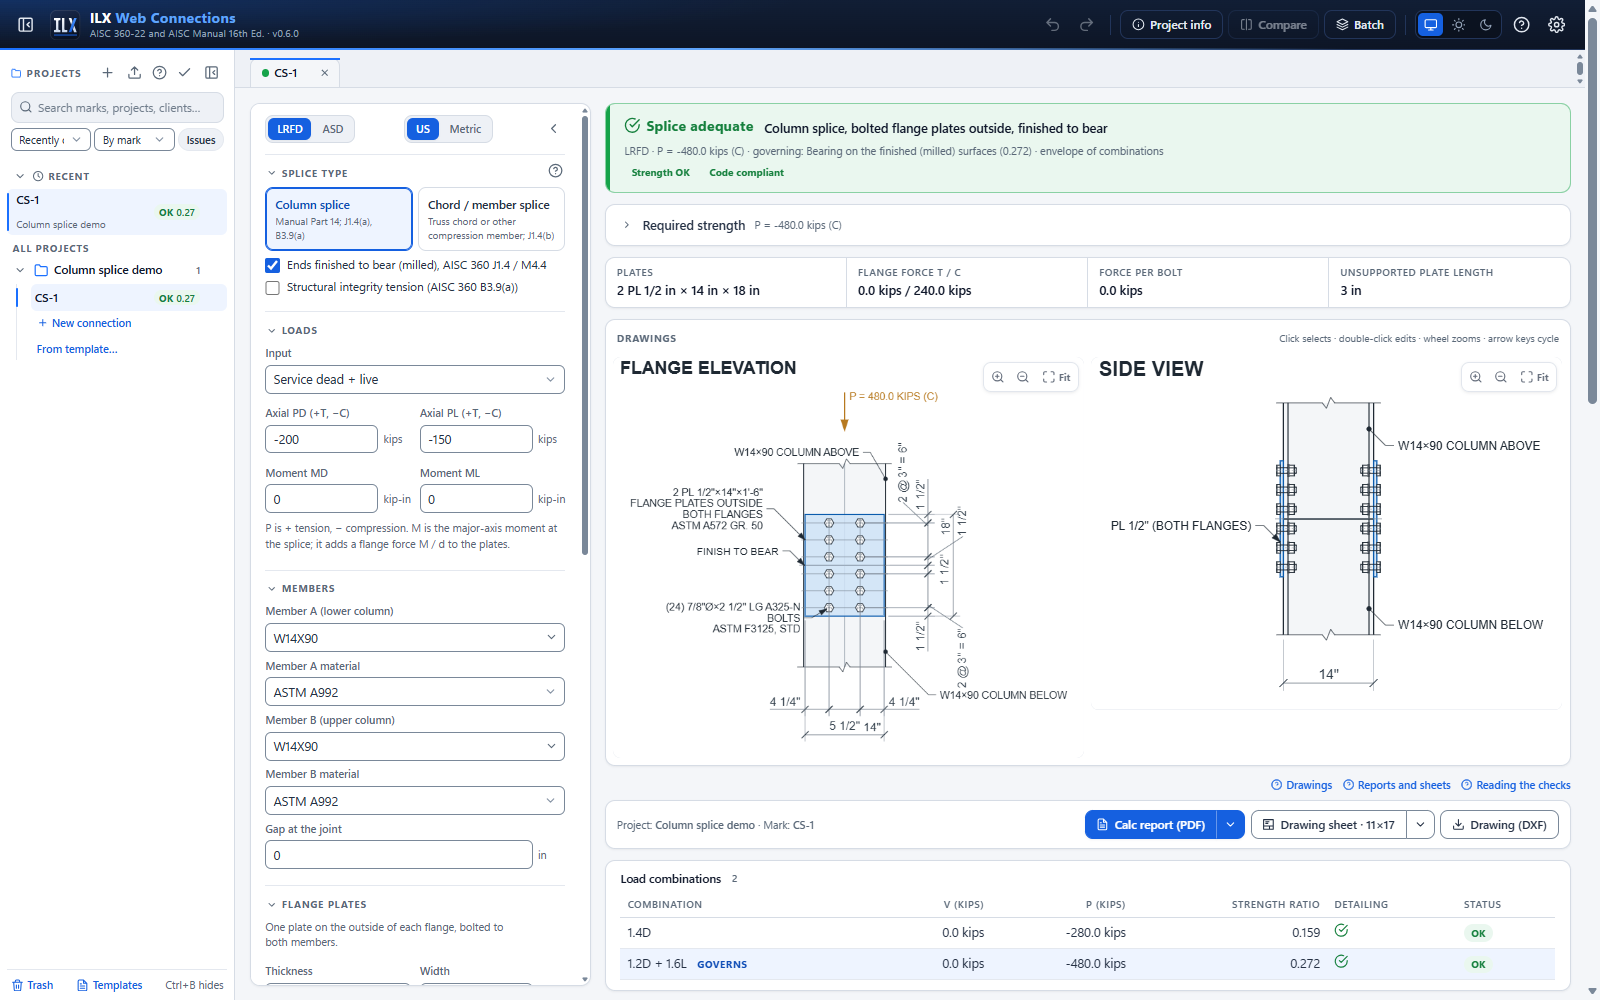Select LRFD design method
Viewport: 1600px width, 1000px height.
[x=290, y=129]
